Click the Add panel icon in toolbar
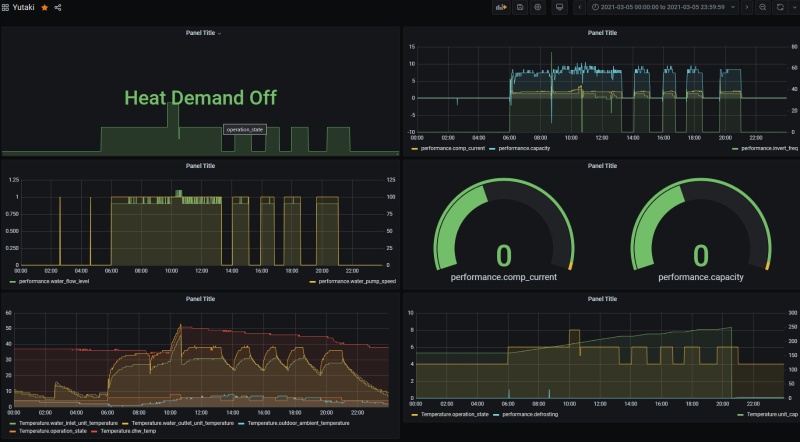The width and height of the screenshot is (800, 442). [x=501, y=7]
